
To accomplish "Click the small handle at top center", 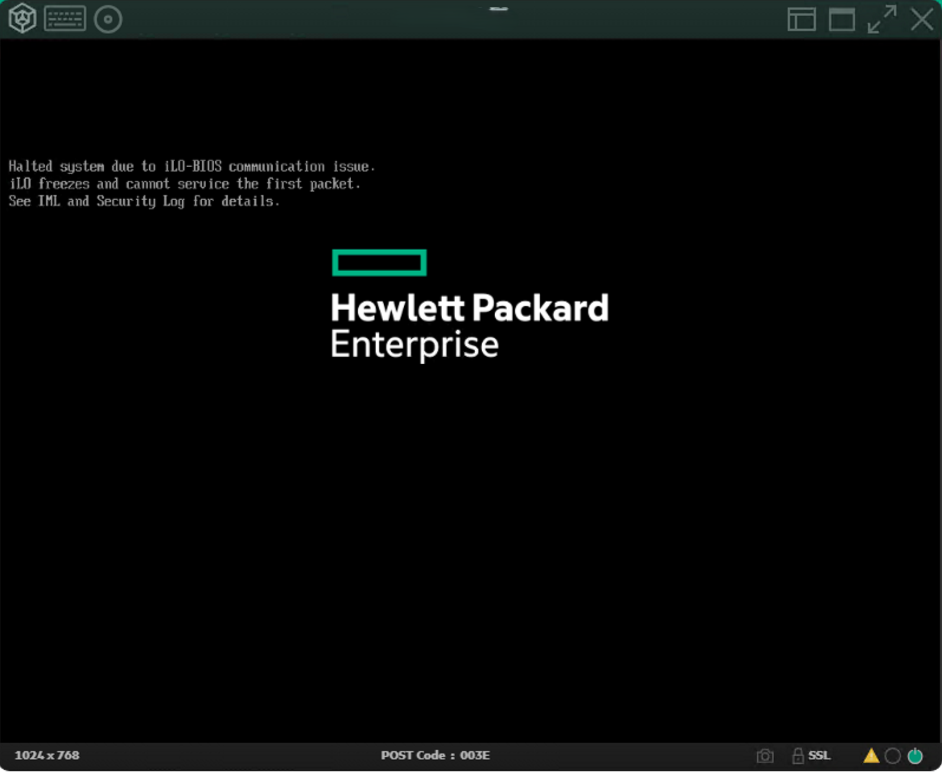I will click(498, 8).
